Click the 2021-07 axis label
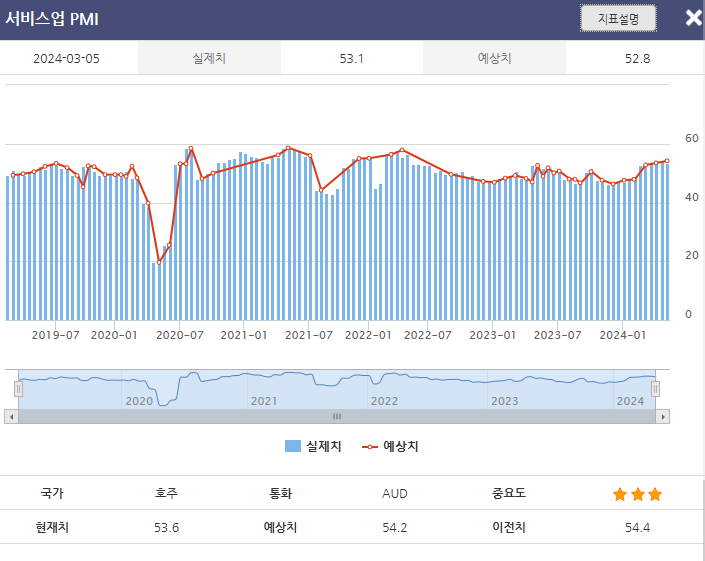 pyautogui.click(x=309, y=335)
